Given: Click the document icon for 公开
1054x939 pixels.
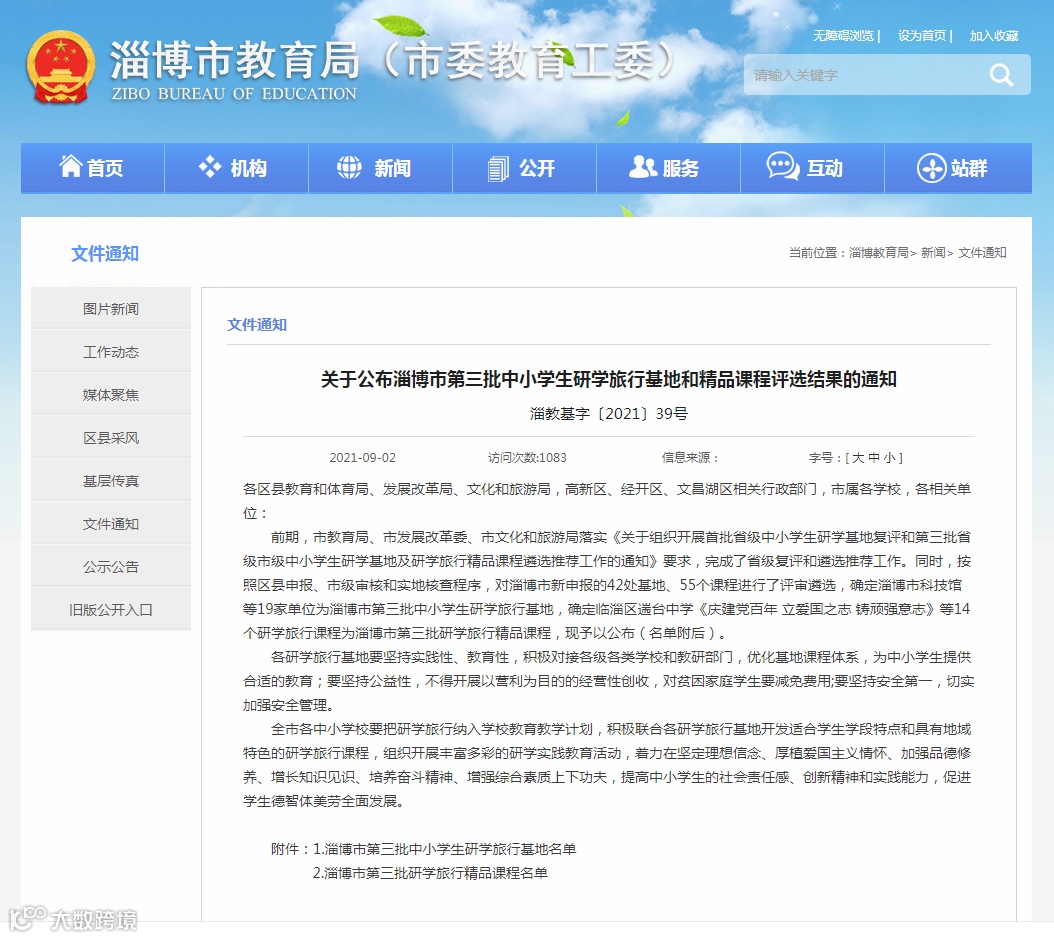Looking at the screenshot, I should tap(498, 168).
